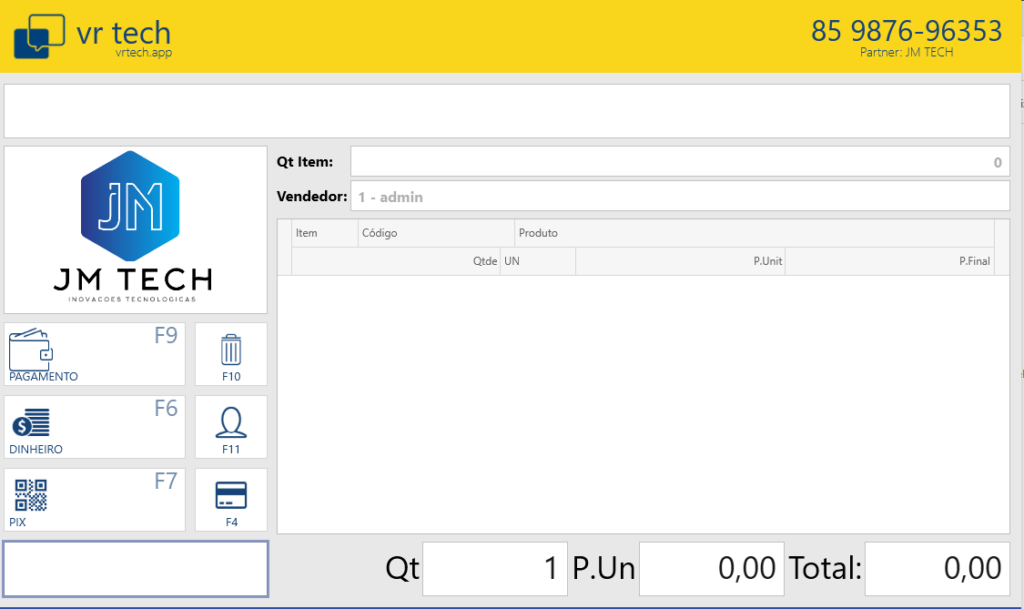The image size is (1024, 609).
Task: Click the large top search field
Action: tap(506, 111)
